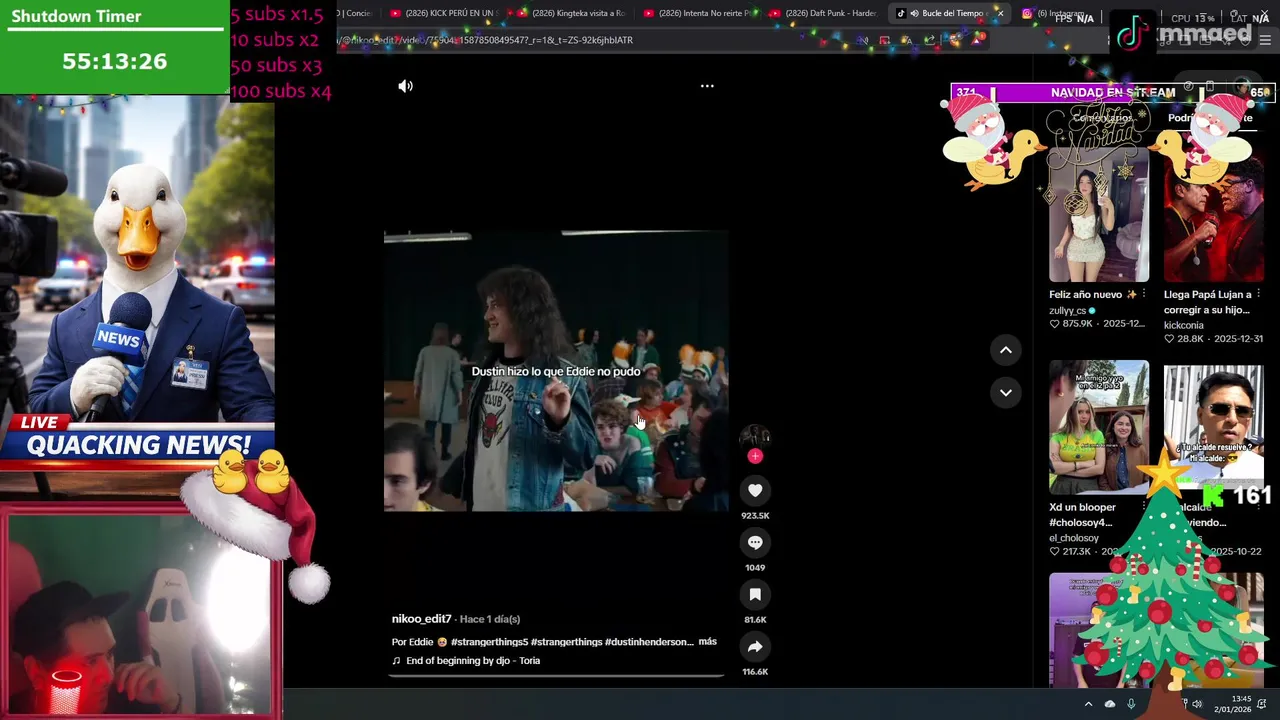Open the 'Feliz año nuevo' video thumbnail
1280x720 pixels.
(1099, 216)
